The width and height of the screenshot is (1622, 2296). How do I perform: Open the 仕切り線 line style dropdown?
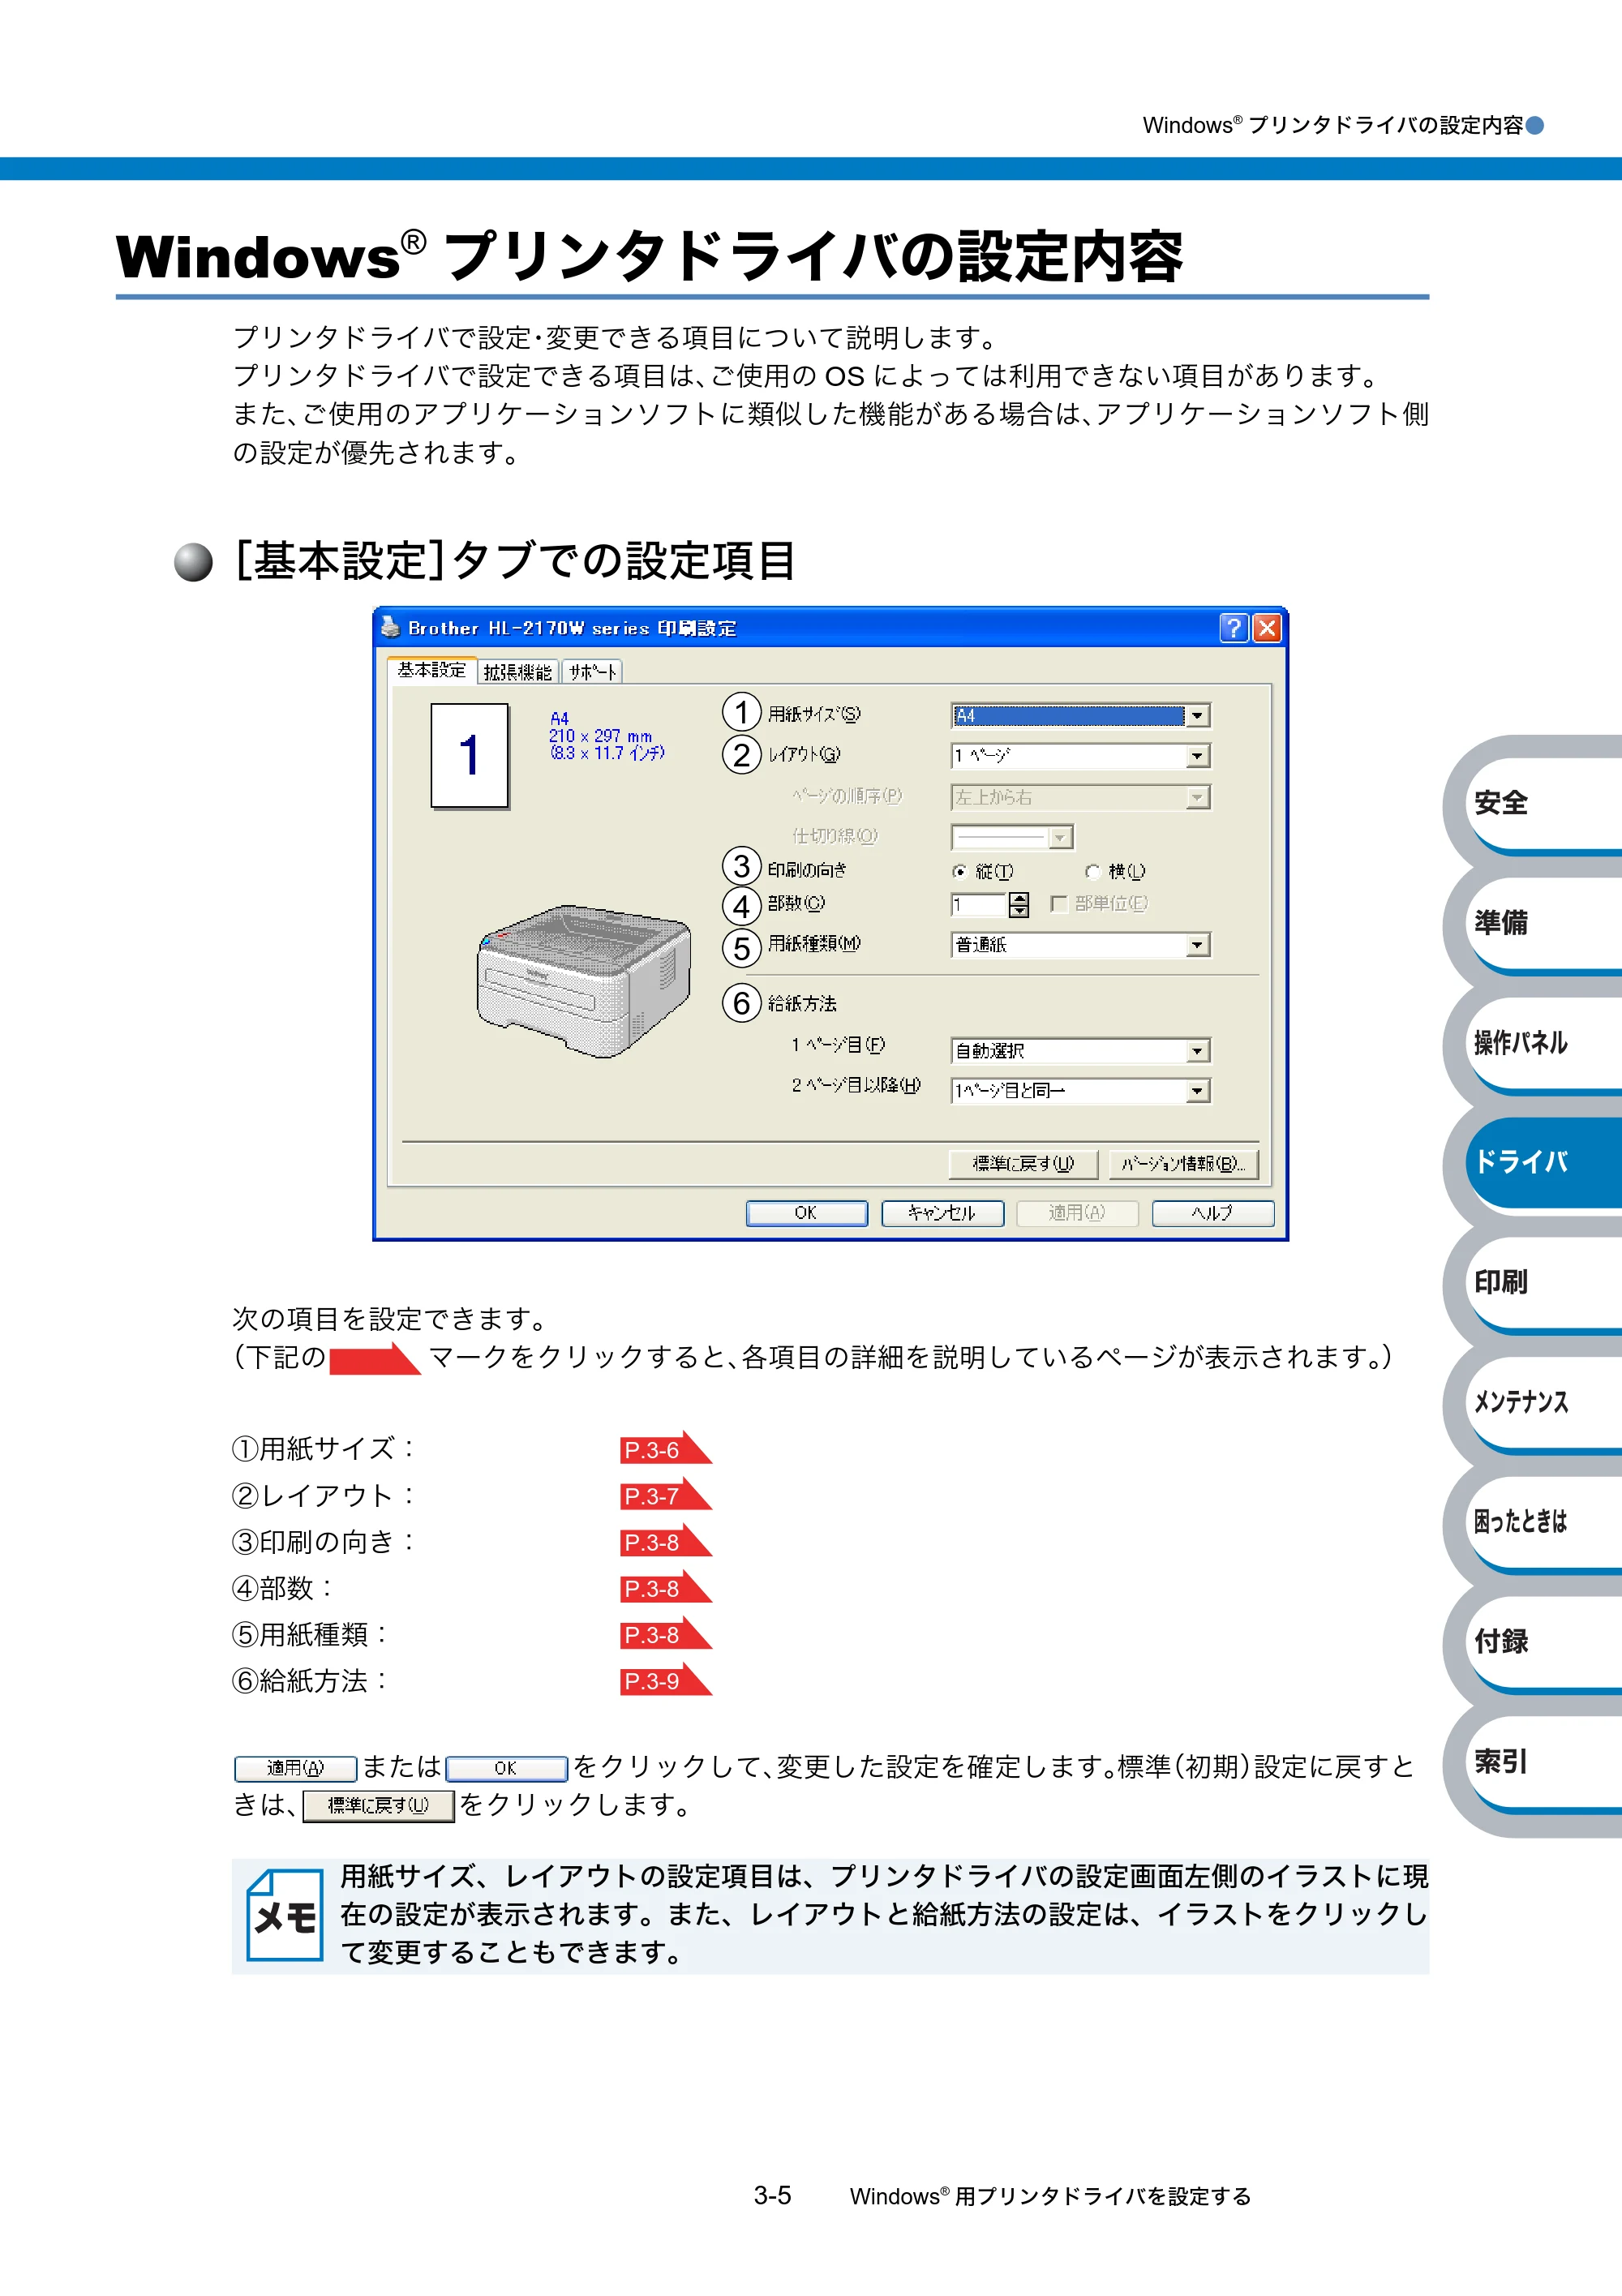click(1012, 837)
